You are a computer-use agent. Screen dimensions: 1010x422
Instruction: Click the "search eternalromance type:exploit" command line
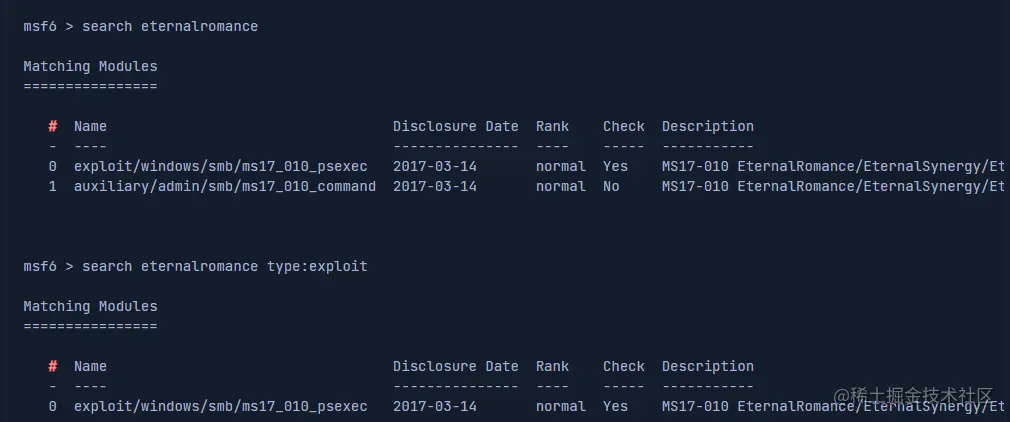pos(224,266)
